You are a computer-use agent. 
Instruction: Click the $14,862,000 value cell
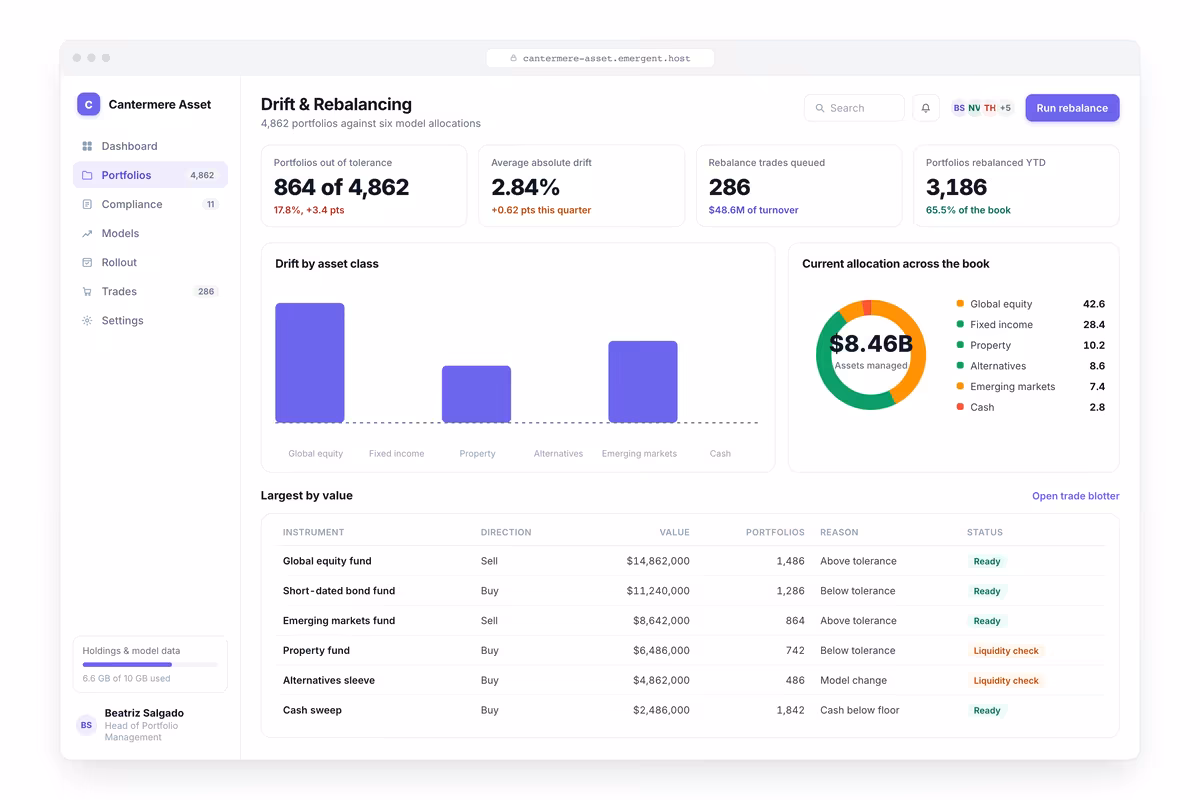[658, 561]
